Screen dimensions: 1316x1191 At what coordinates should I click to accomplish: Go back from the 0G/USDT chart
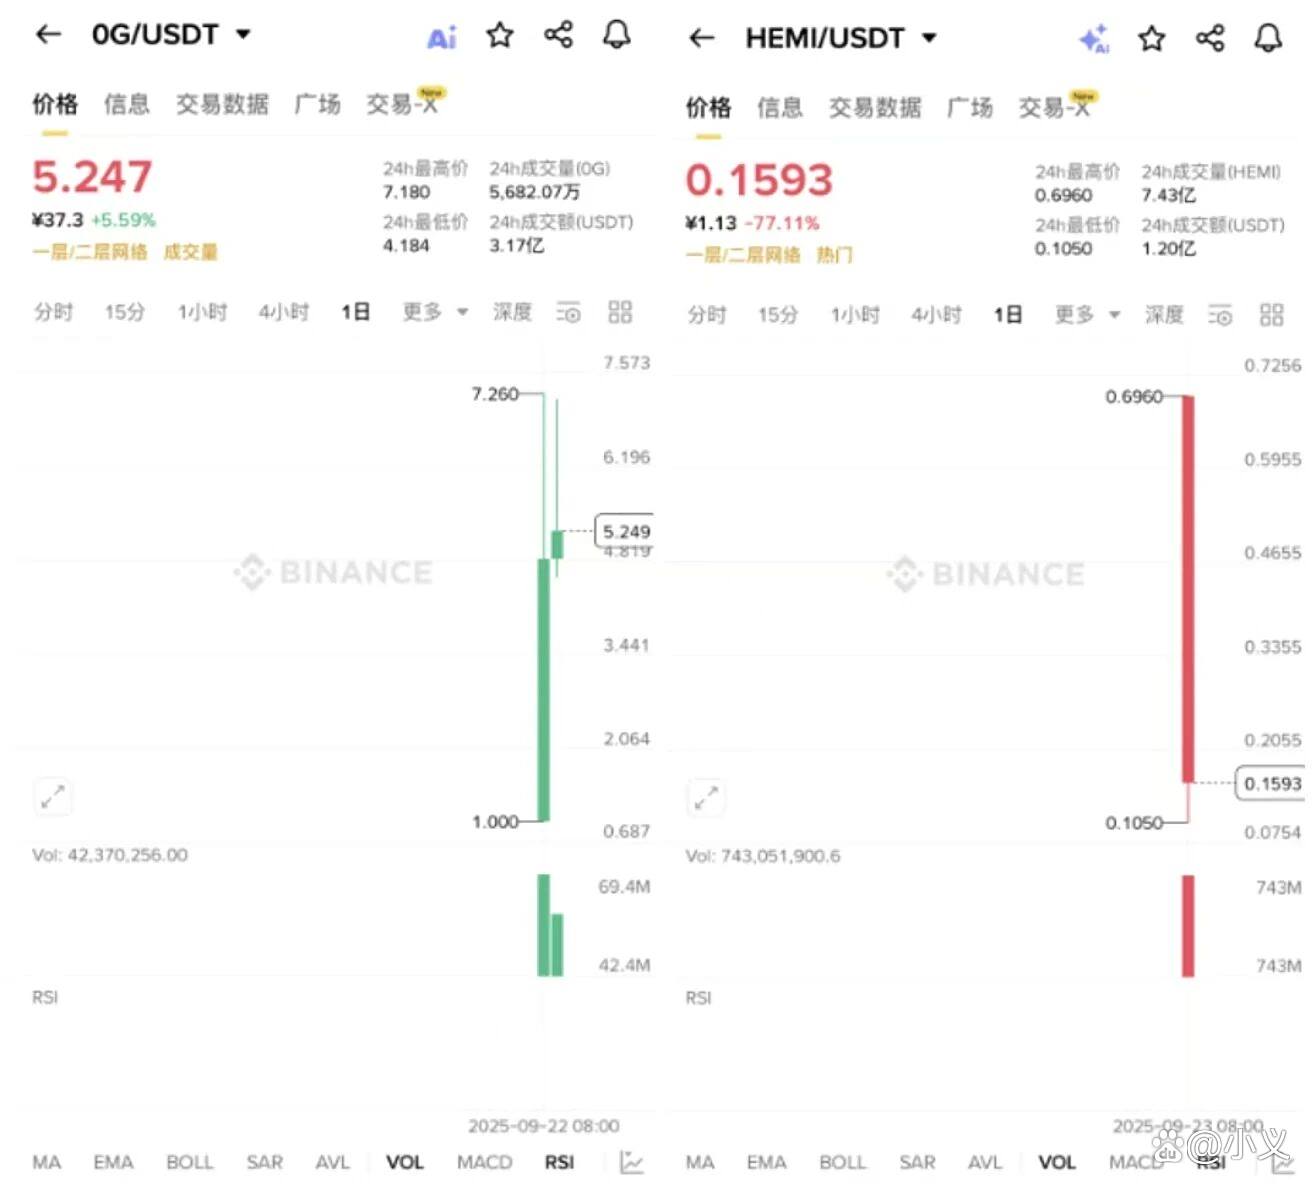point(48,35)
